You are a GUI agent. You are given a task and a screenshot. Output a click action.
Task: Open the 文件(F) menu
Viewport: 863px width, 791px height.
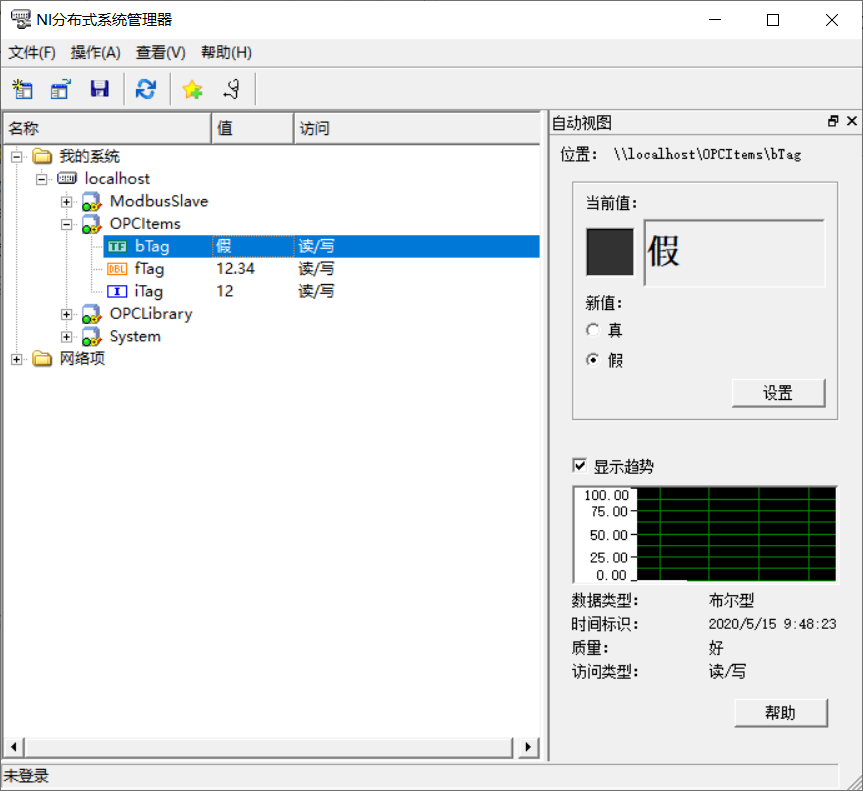point(32,52)
